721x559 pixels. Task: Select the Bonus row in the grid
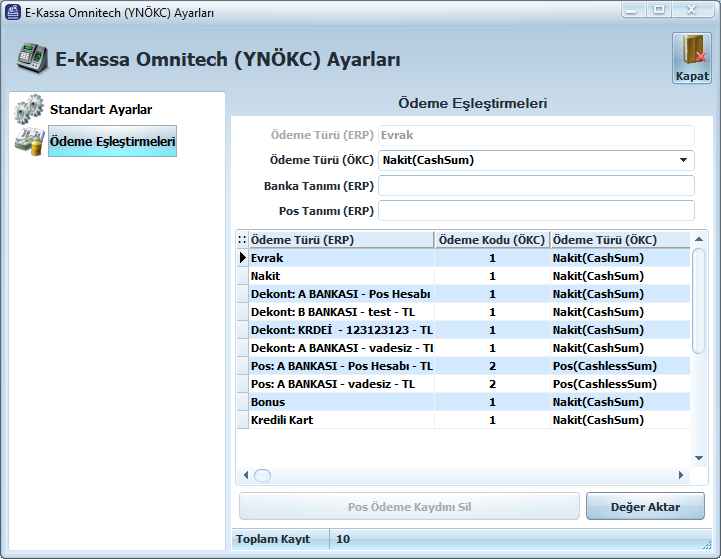pos(464,402)
